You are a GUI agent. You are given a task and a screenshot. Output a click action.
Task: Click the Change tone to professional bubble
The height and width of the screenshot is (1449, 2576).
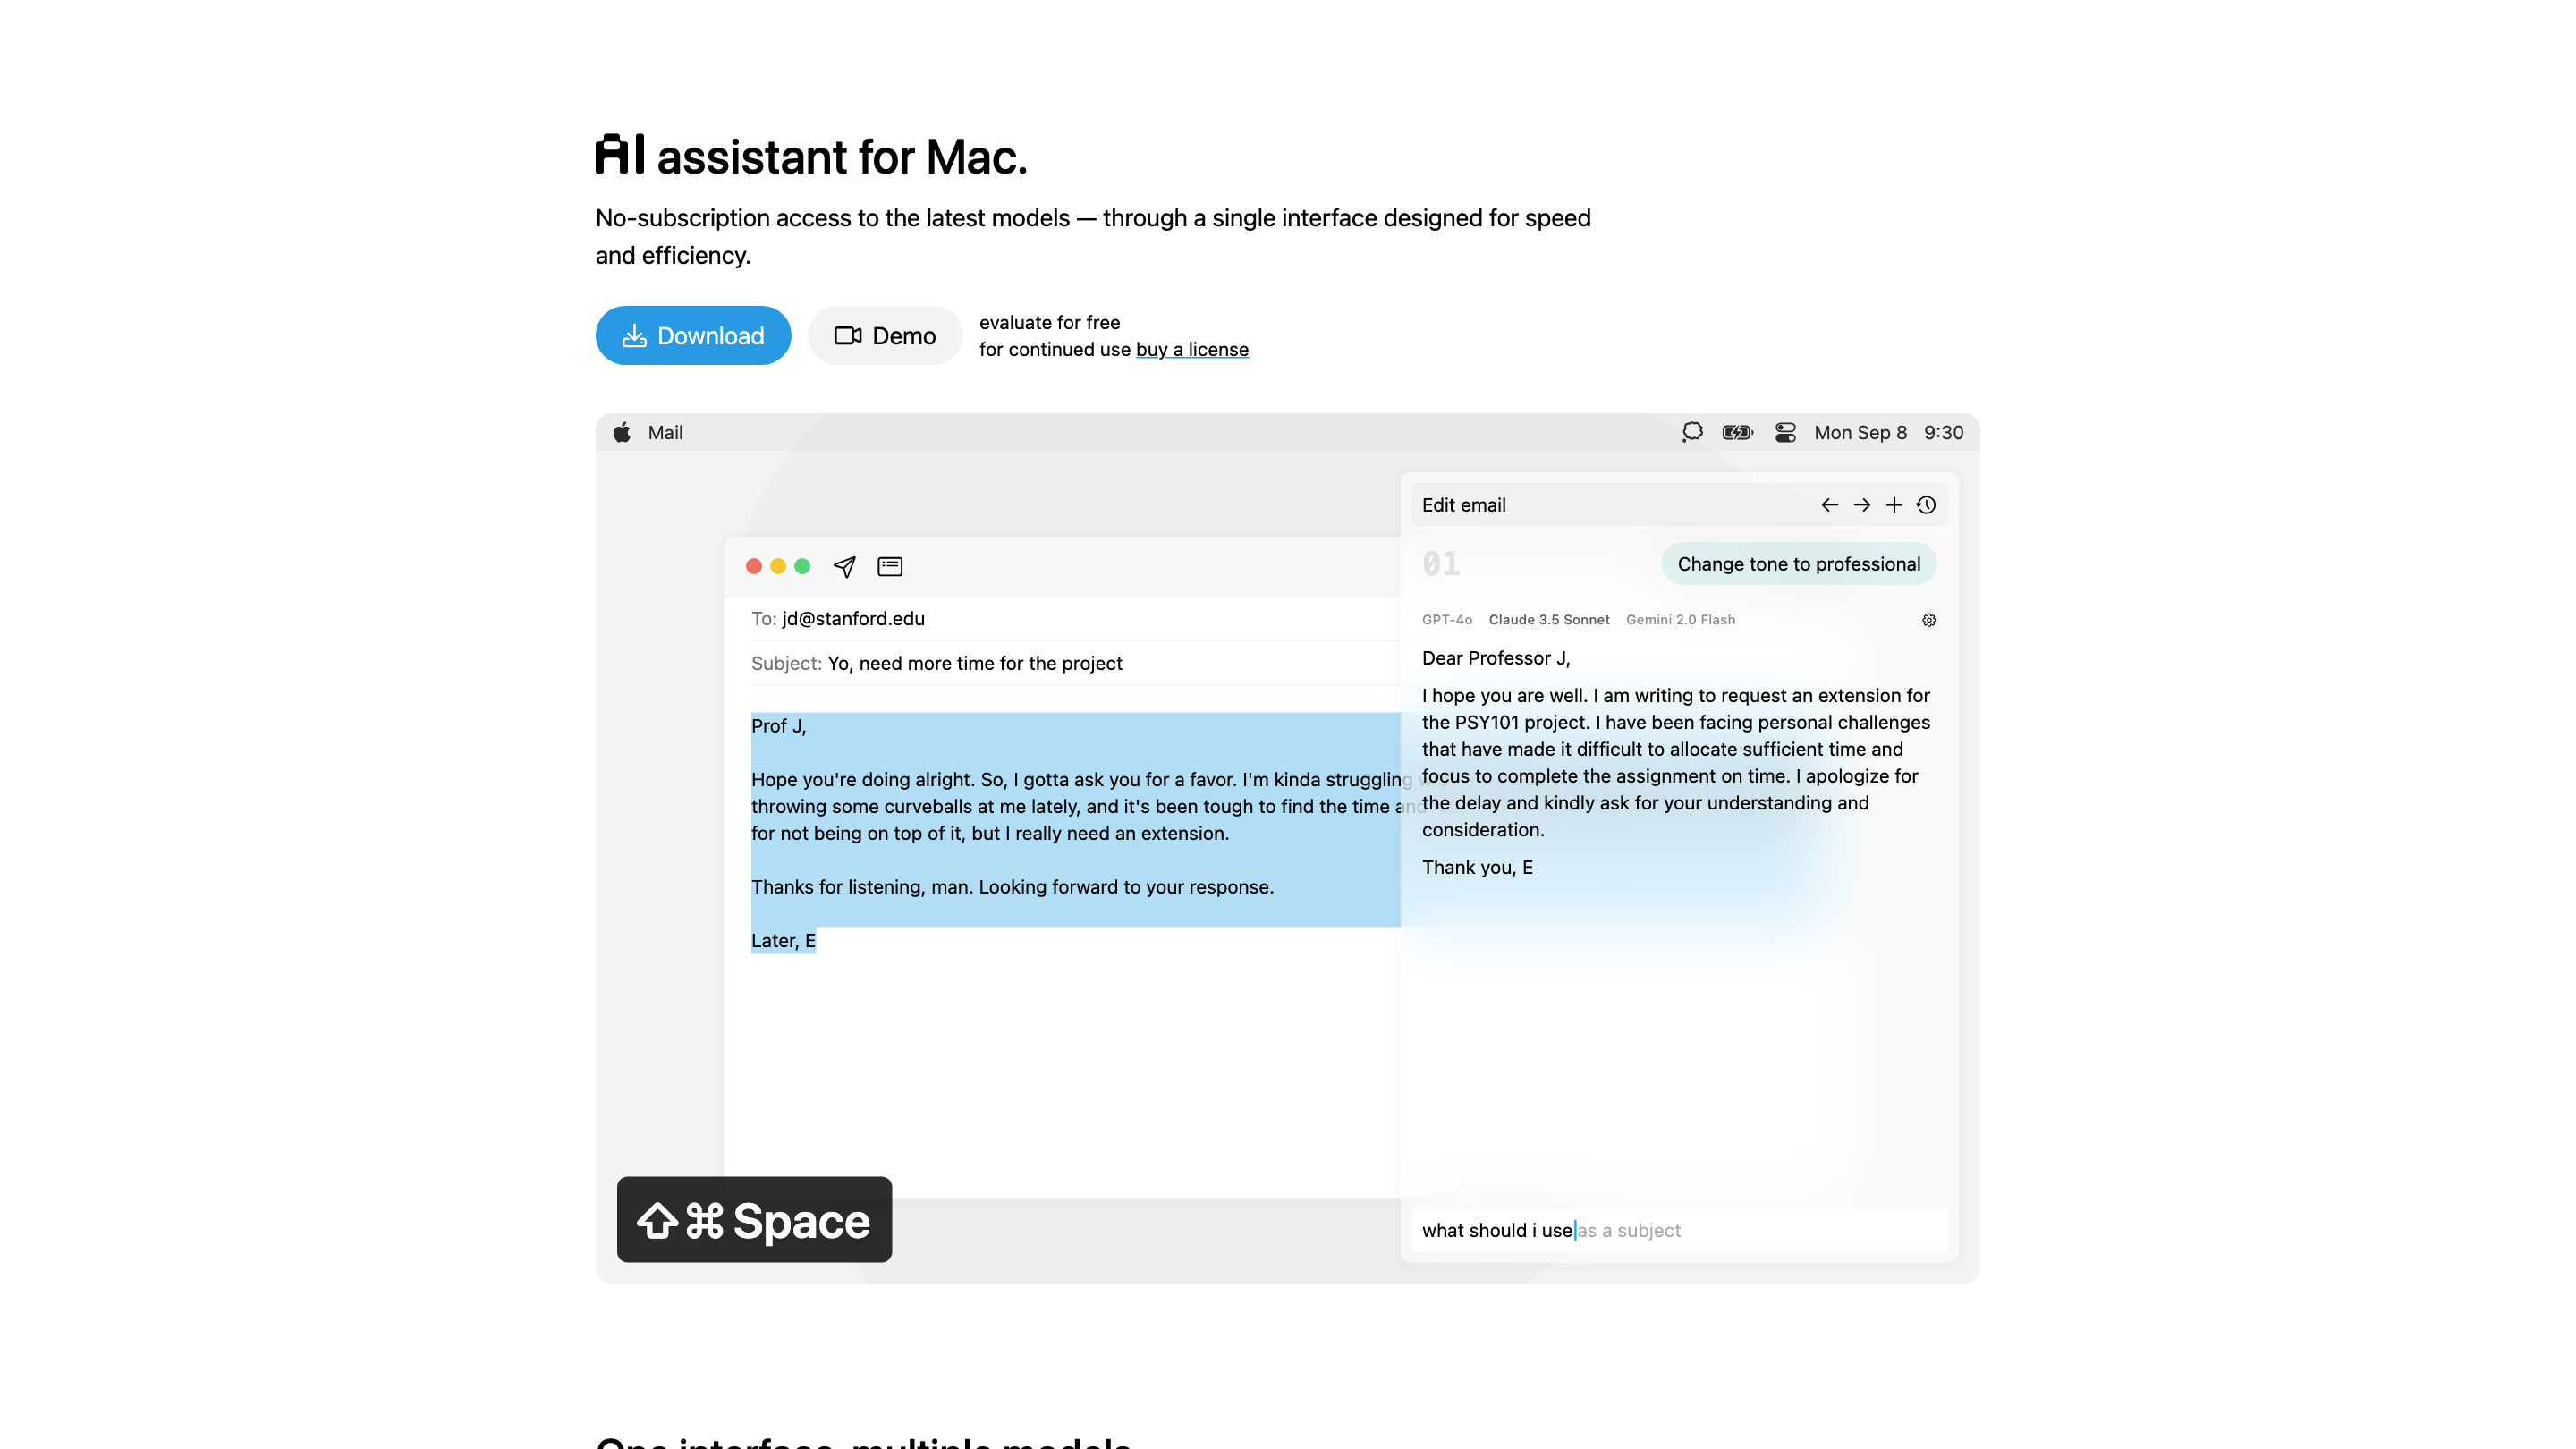(x=1798, y=564)
